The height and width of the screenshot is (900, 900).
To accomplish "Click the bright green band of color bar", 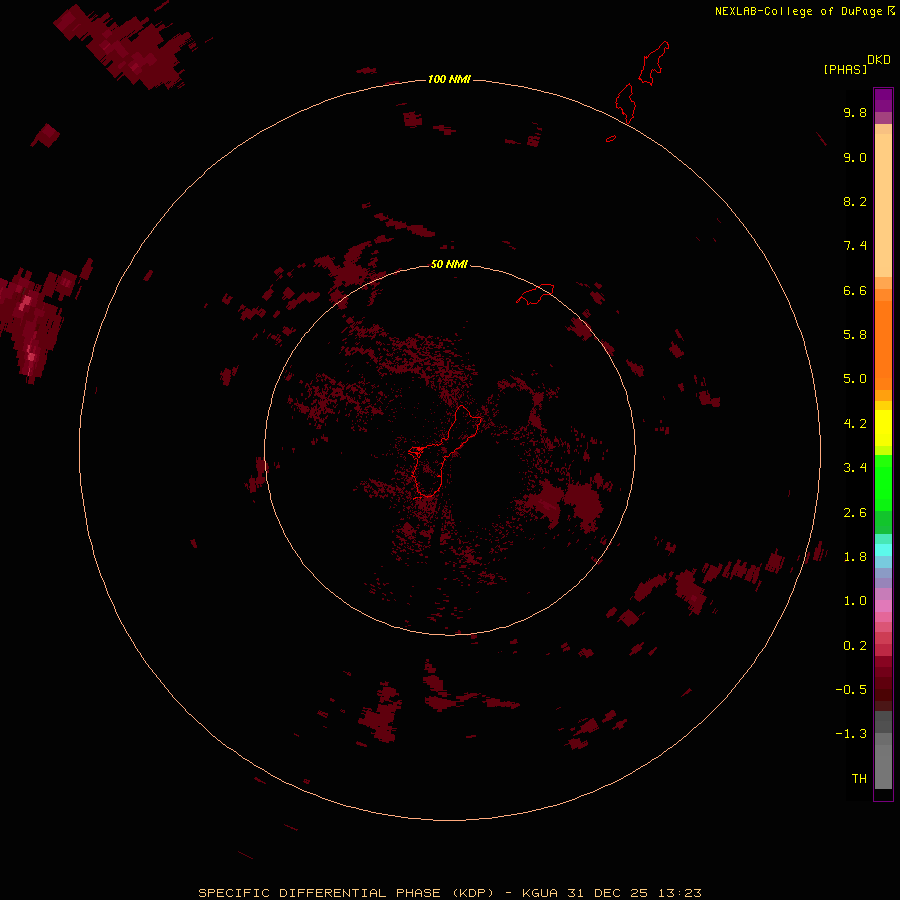I will 883,483.
